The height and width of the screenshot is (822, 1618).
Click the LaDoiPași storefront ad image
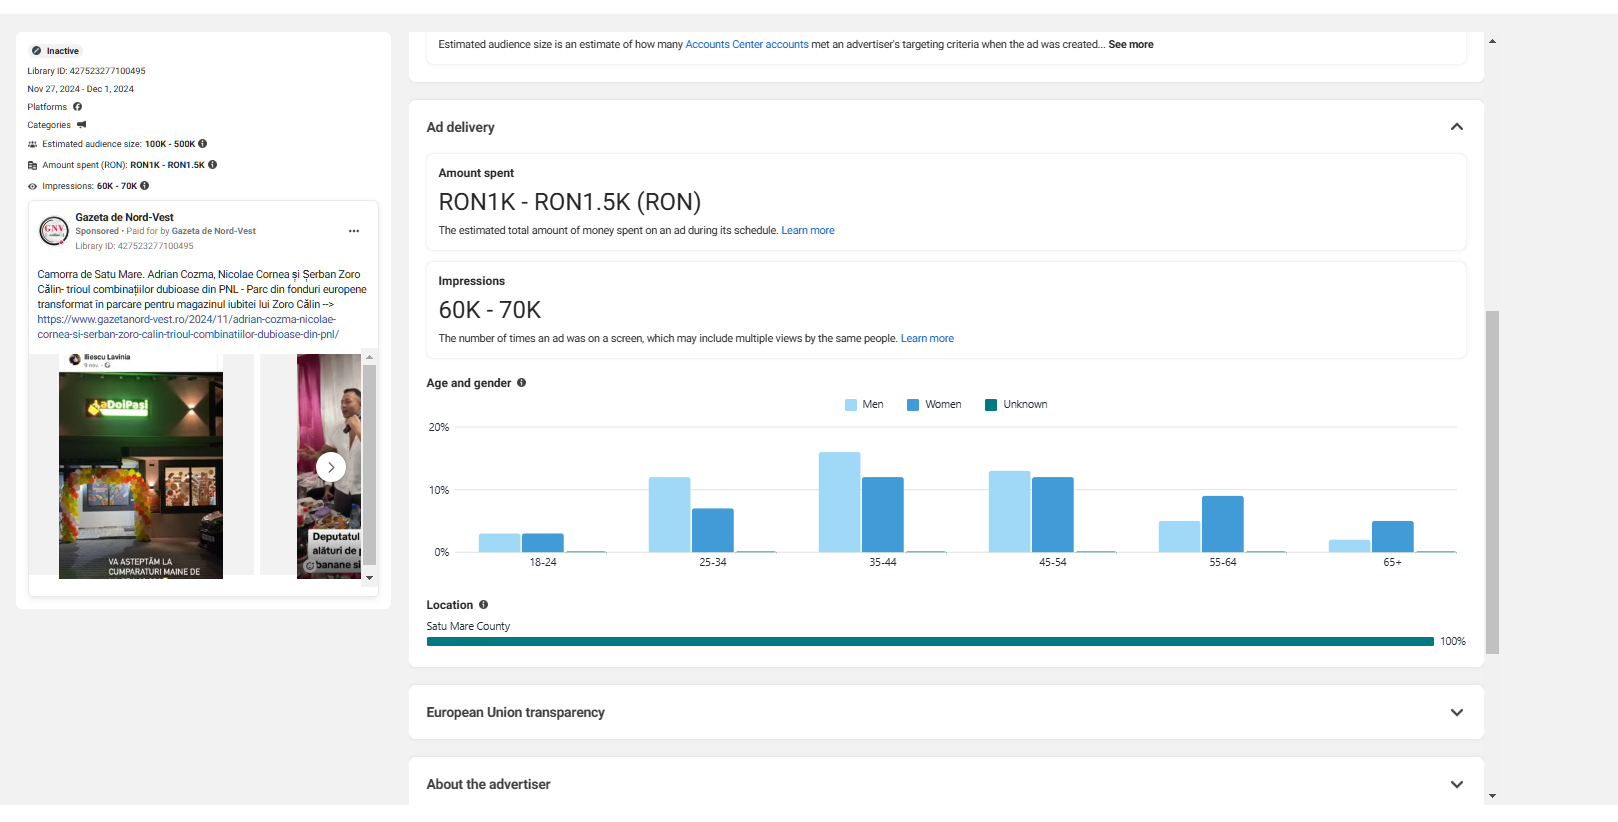[x=141, y=475]
